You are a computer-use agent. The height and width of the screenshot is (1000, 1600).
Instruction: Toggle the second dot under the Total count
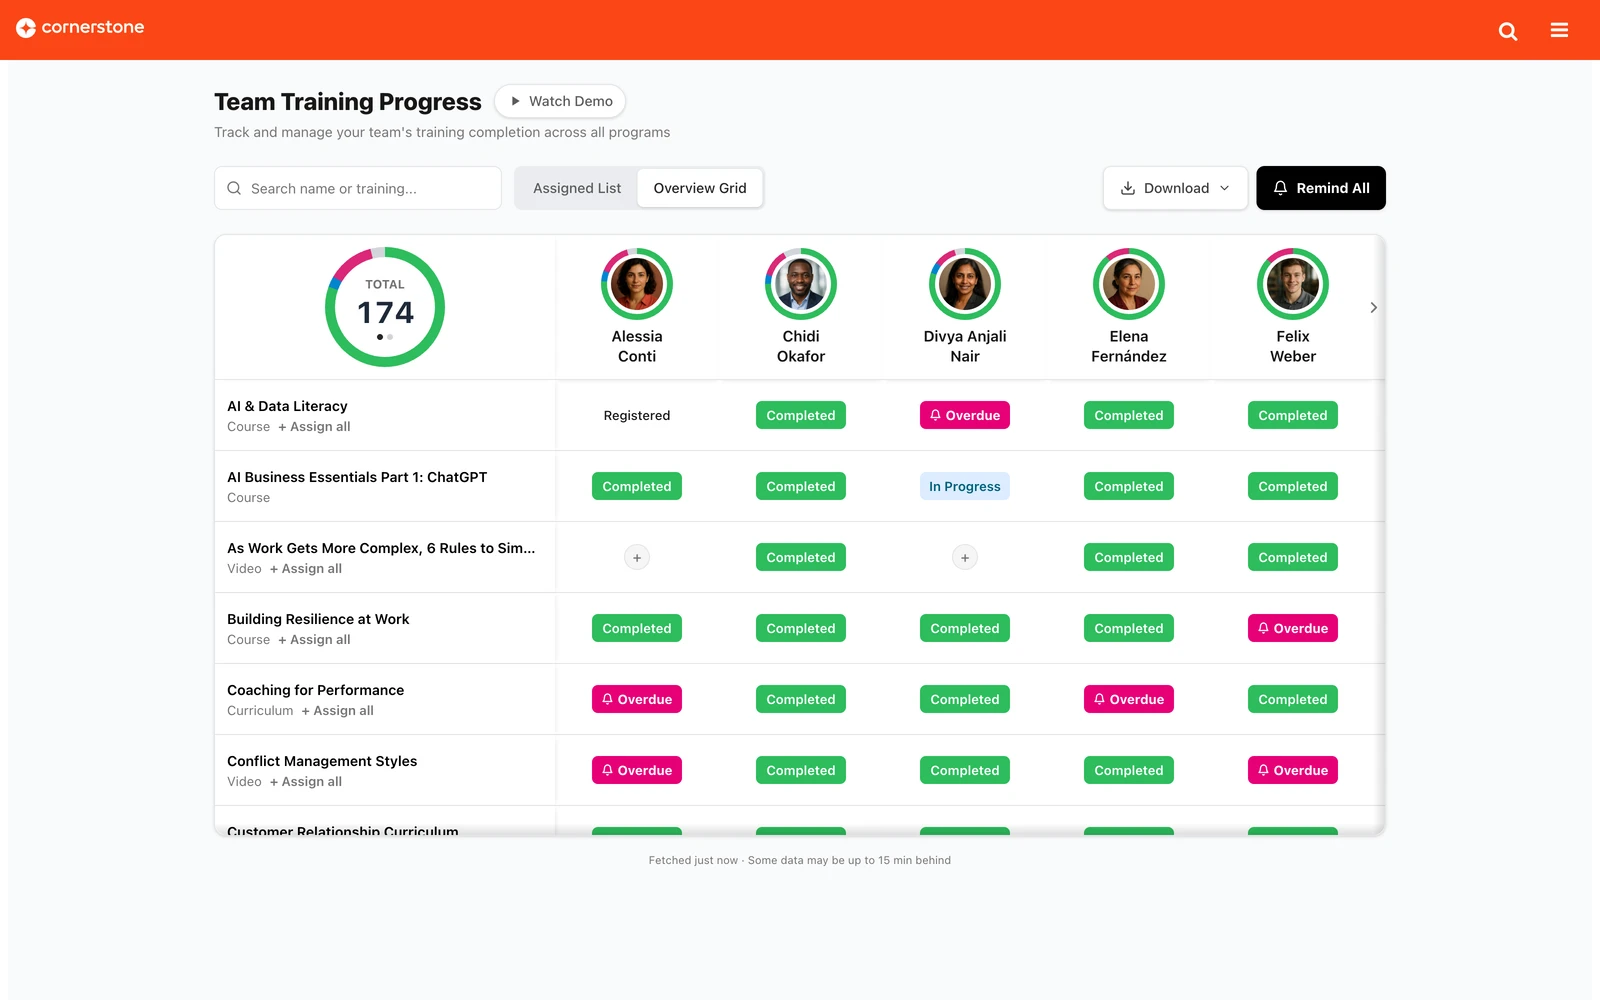pos(390,337)
